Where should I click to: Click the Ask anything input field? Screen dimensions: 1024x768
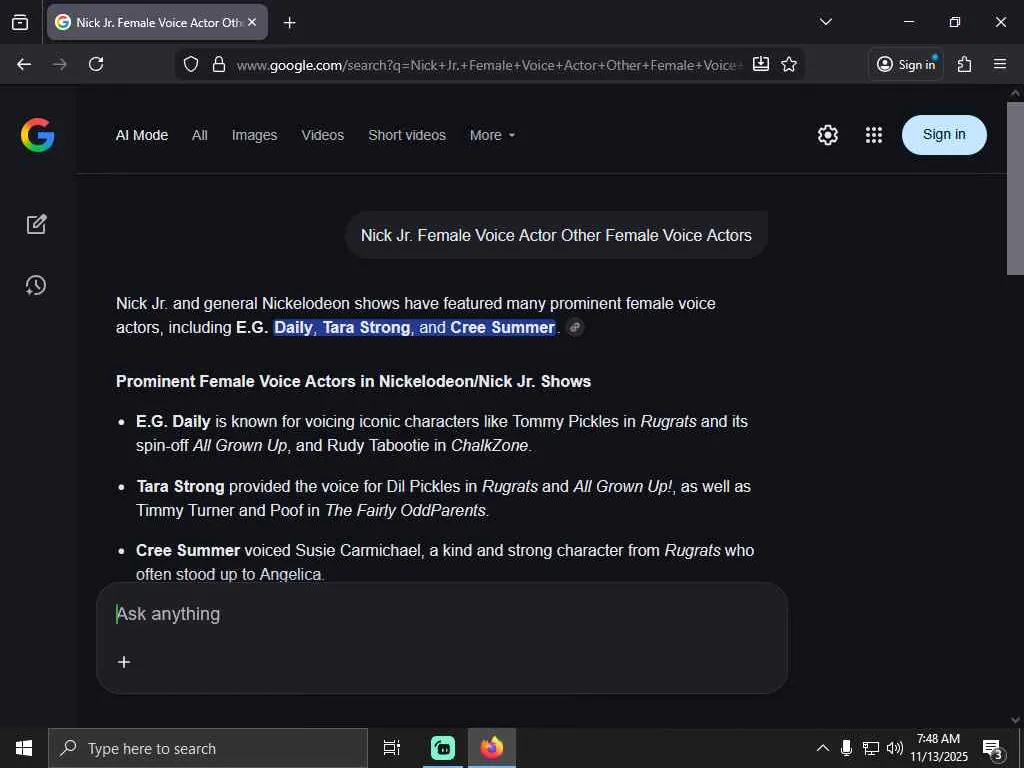coord(441,614)
